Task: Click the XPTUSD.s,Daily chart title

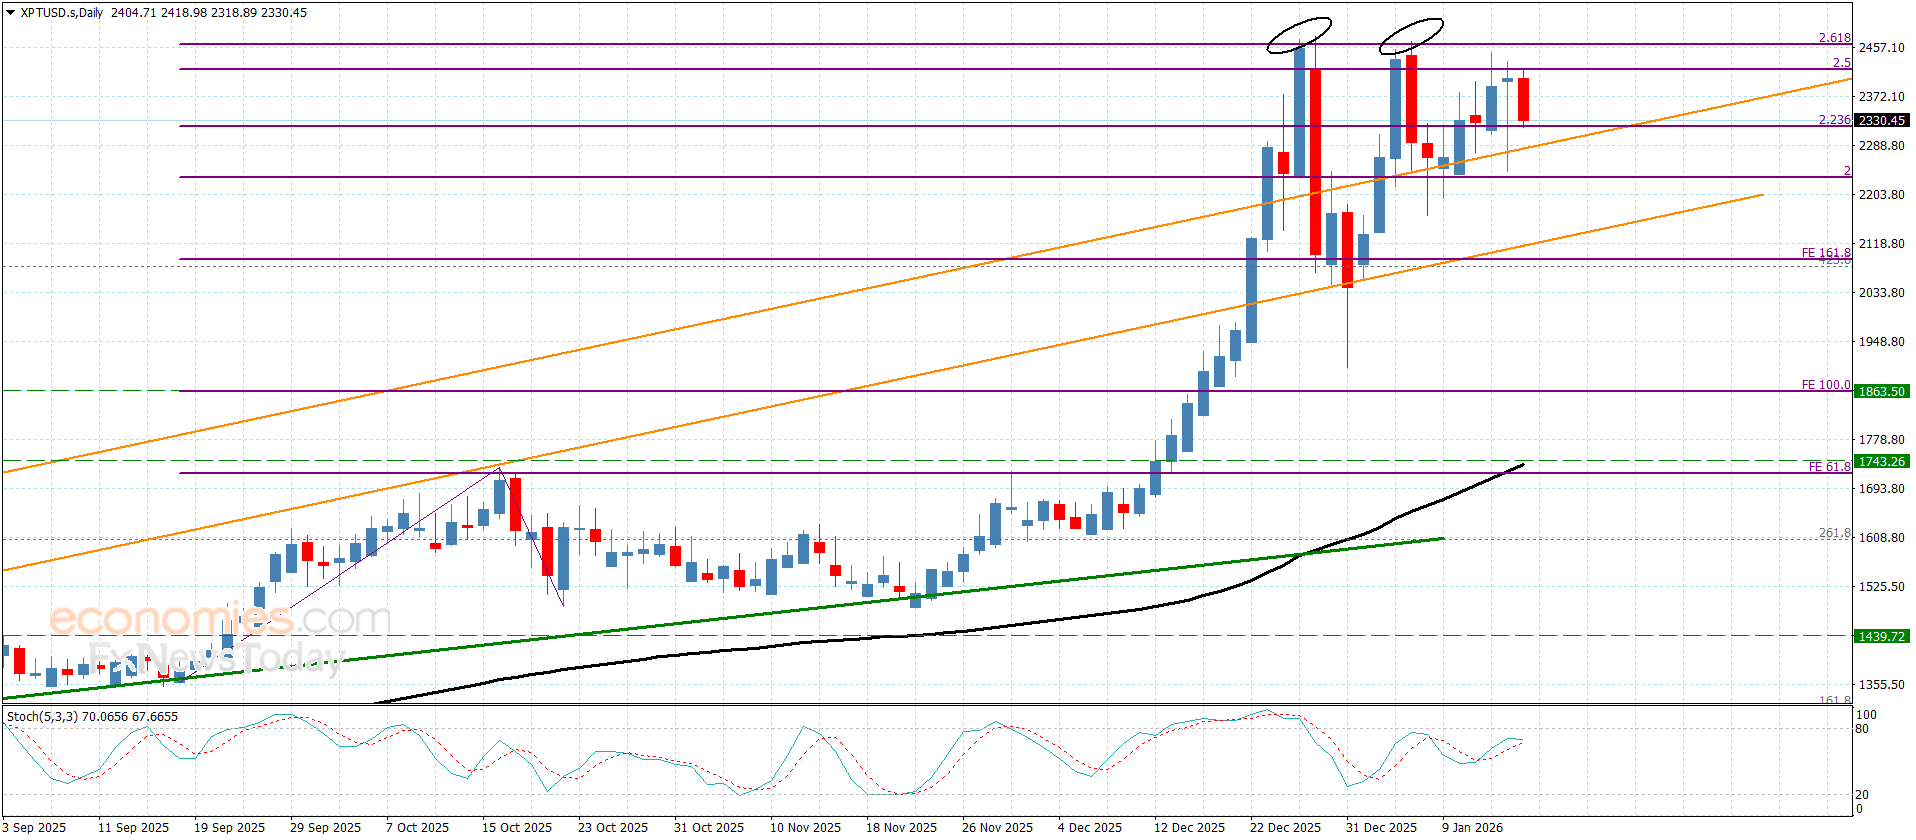Action: [62, 13]
